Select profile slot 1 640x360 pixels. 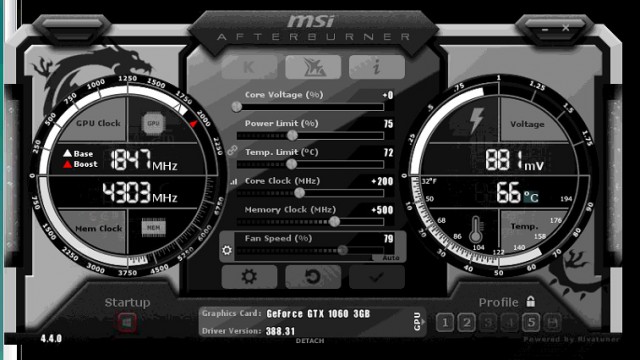(x=445, y=323)
